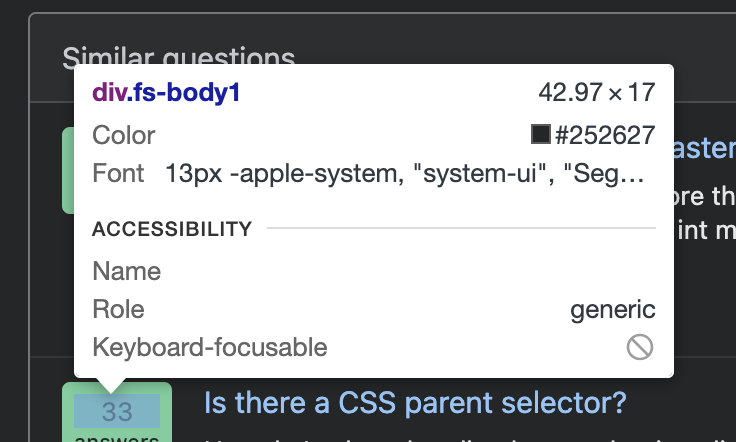
Task: Click the Font row label
Action: click(x=118, y=173)
